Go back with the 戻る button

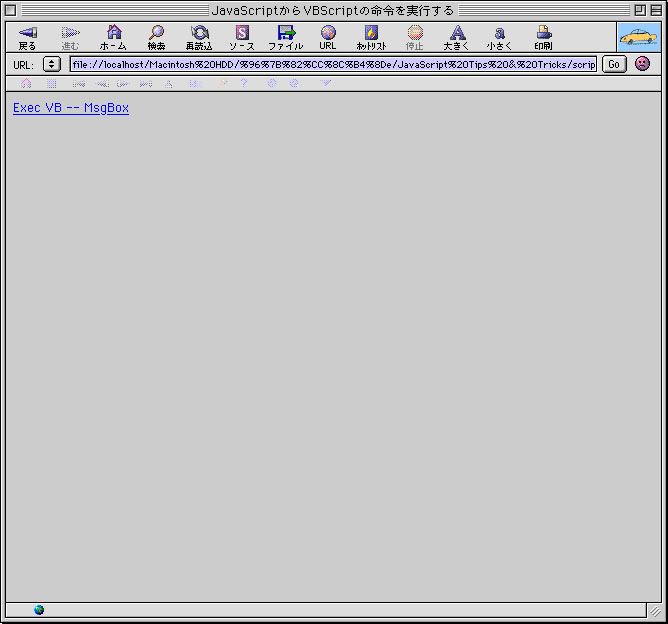(27, 38)
